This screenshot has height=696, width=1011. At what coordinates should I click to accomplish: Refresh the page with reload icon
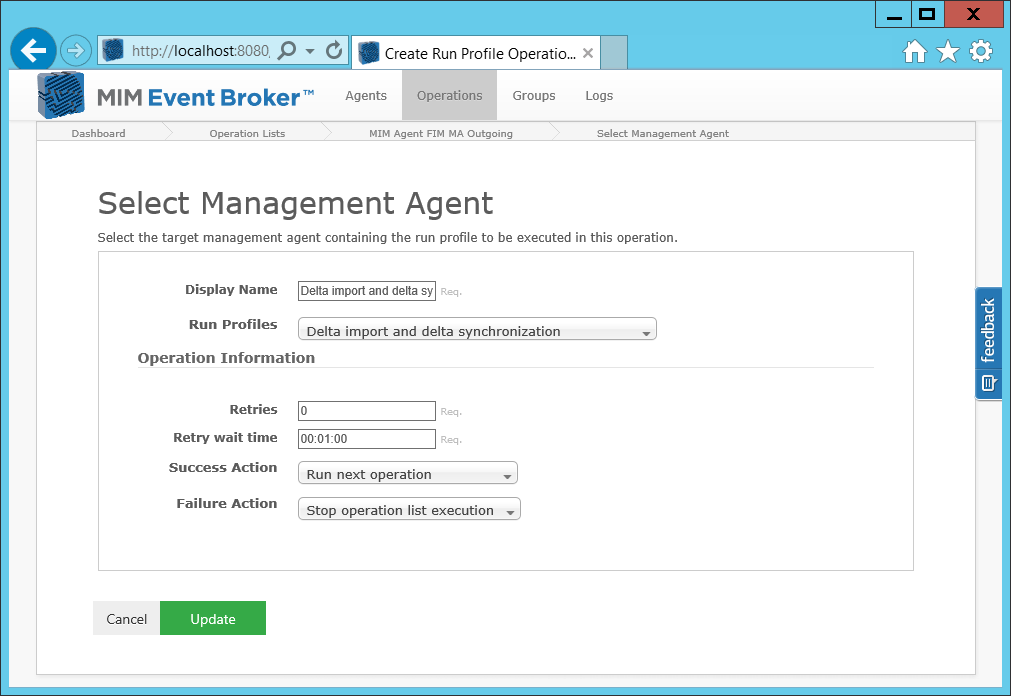coord(334,50)
